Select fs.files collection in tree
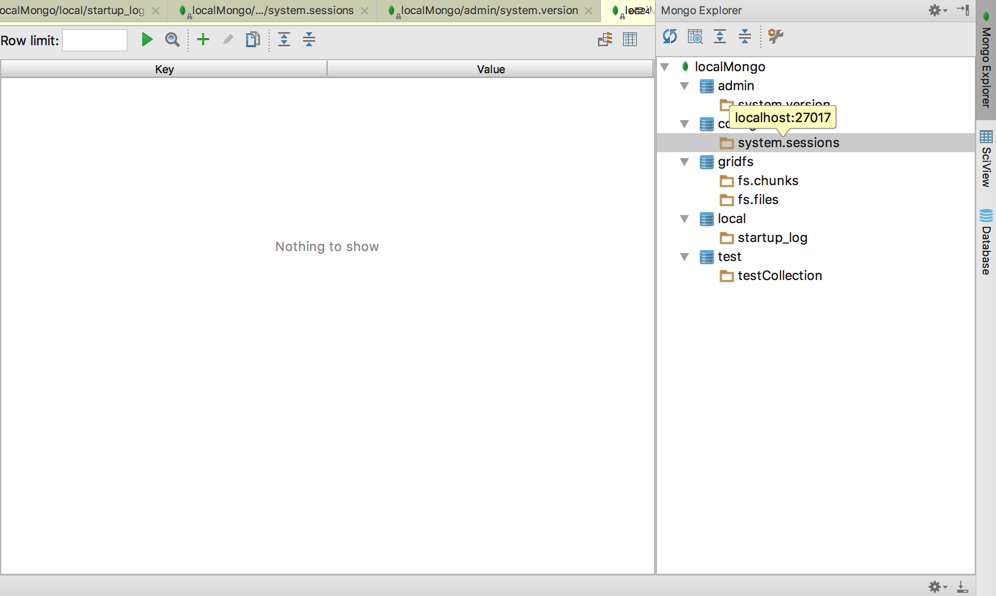The image size is (996, 596). click(x=758, y=200)
